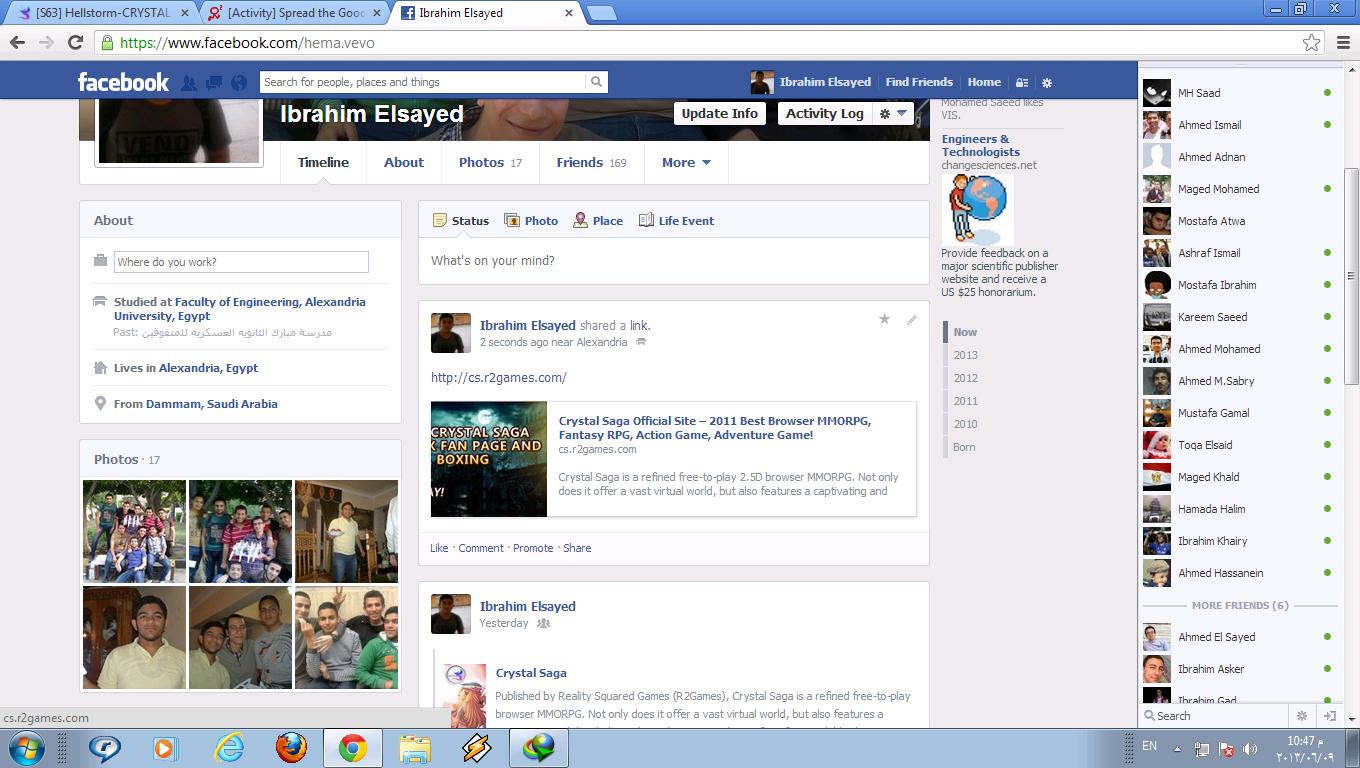Image resolution: width=1360 pixels, height=768 pixels.
Task: Expand the More dropdown on profile
Action: [x=686, y=163]
